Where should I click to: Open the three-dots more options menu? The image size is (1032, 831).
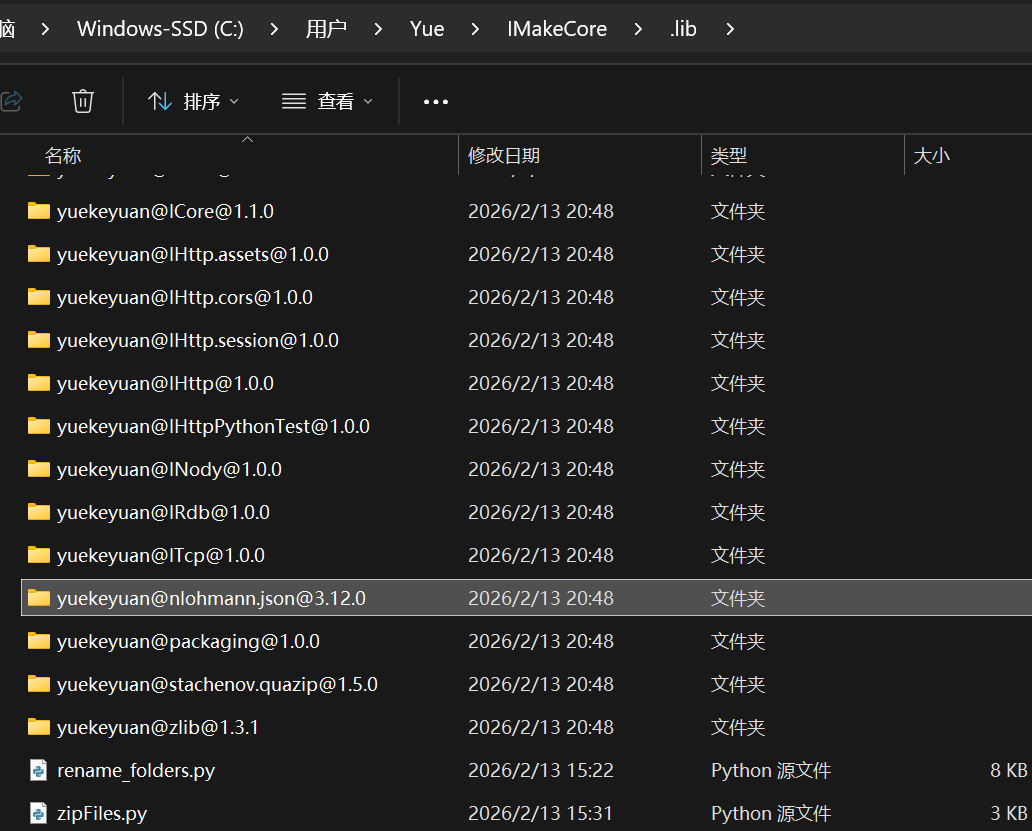point(436,101)
